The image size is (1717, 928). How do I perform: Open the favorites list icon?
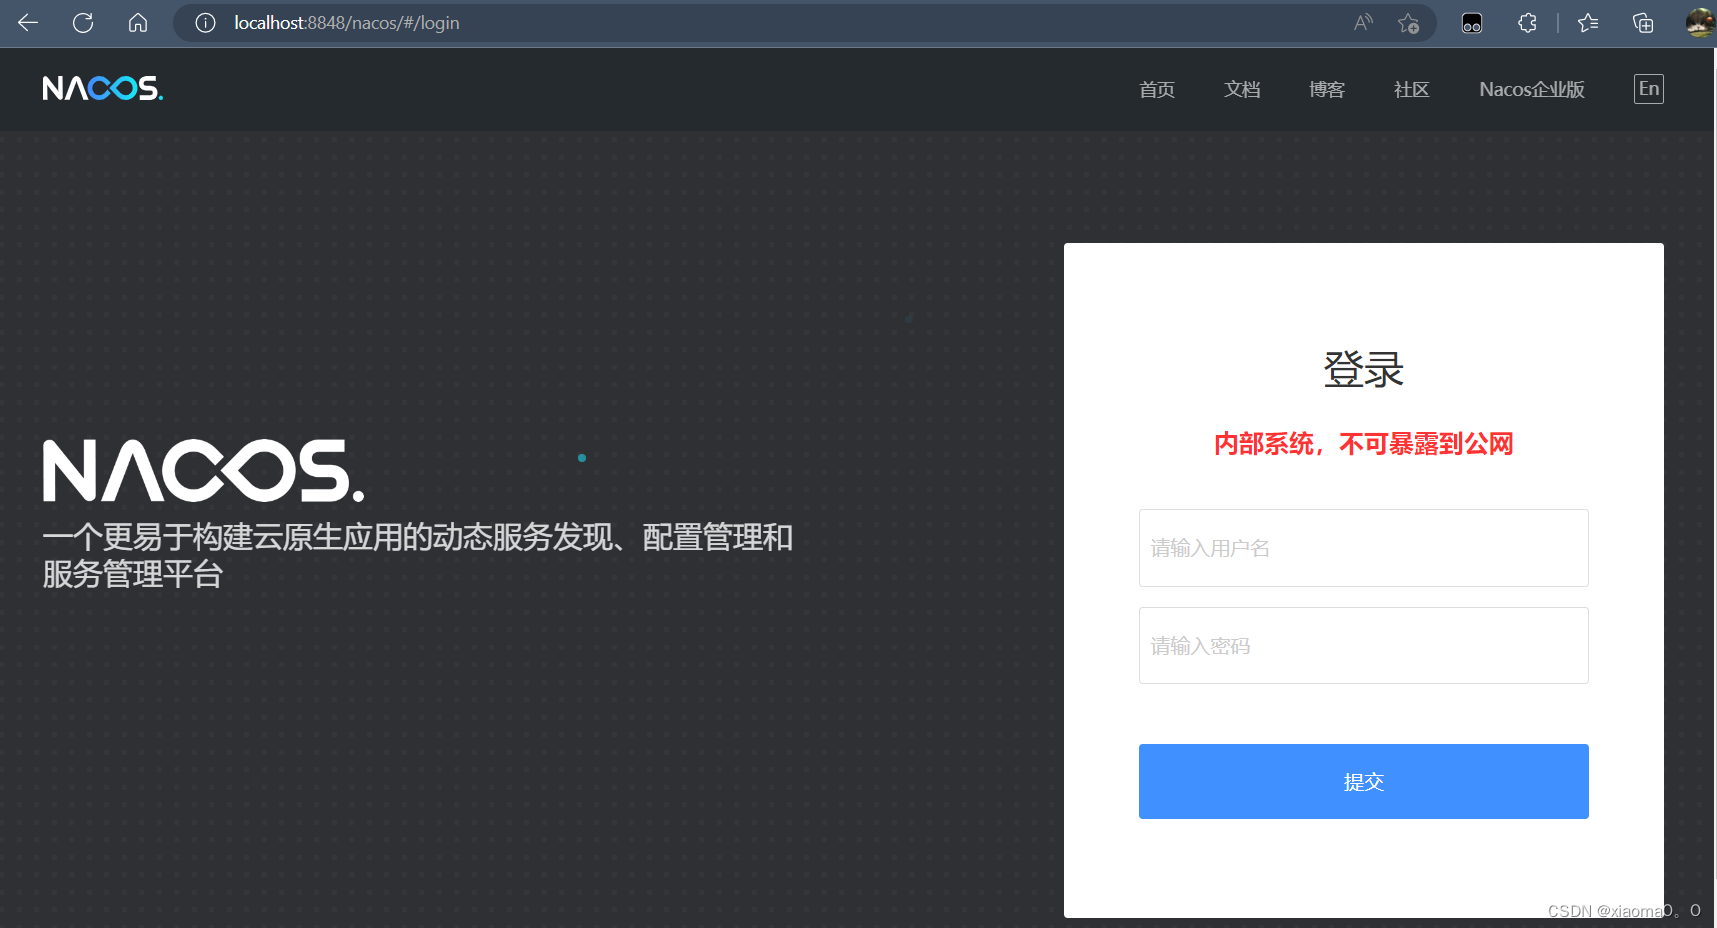[x=1588, y=22]
